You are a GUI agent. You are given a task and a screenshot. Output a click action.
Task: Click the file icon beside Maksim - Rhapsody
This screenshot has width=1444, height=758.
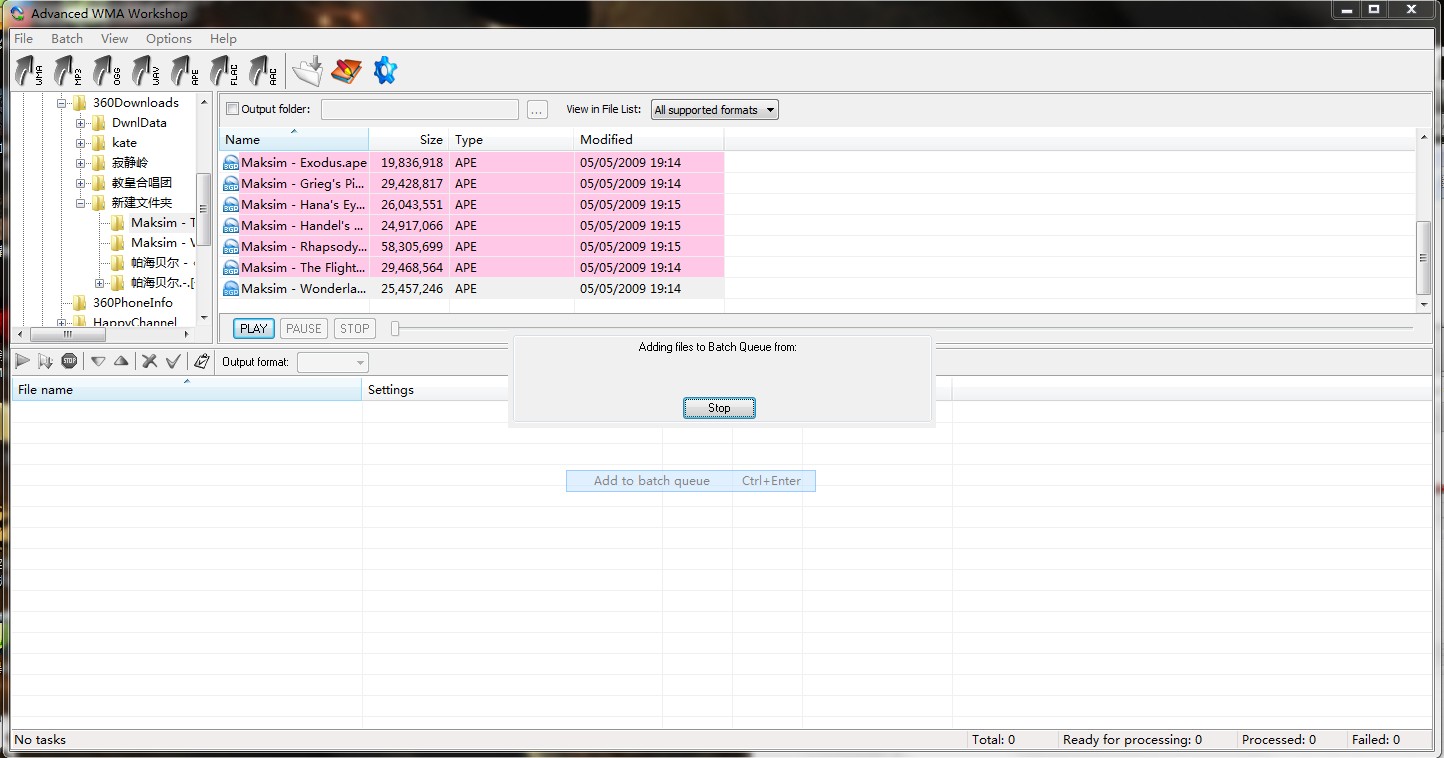click(x=231, y=246)
